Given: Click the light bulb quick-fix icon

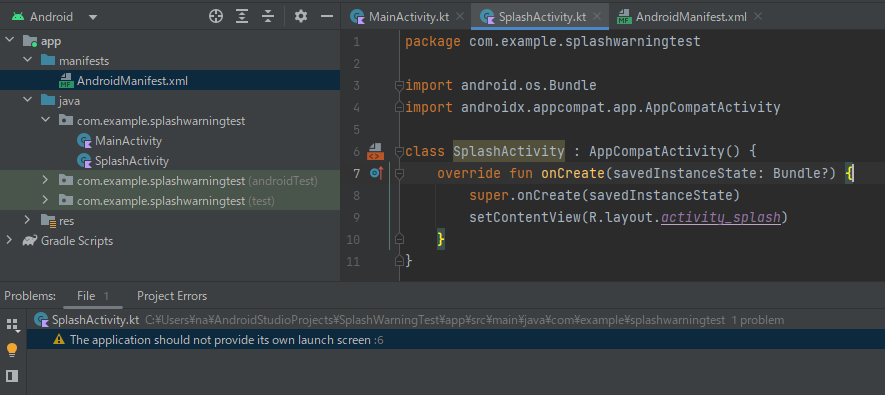Looking at the screenshot, I should (12, 350).
